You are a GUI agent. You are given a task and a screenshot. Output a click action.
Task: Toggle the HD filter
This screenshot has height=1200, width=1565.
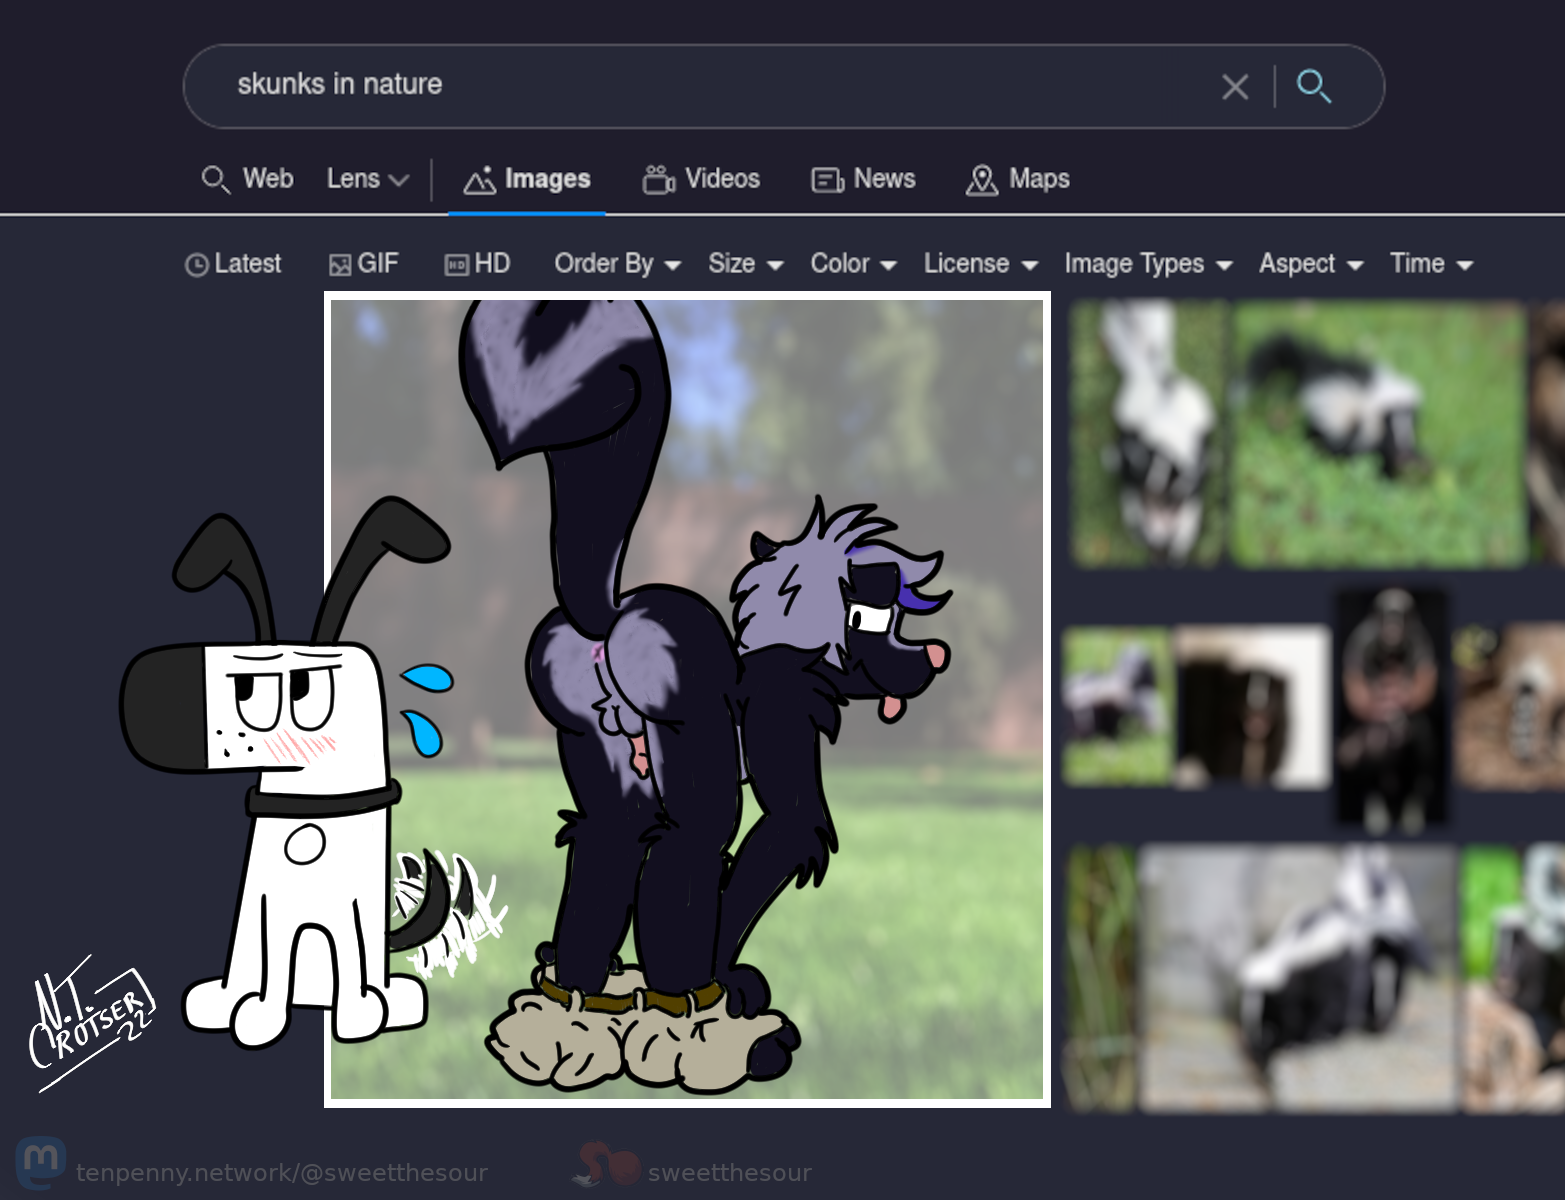(x=478, y=264)
